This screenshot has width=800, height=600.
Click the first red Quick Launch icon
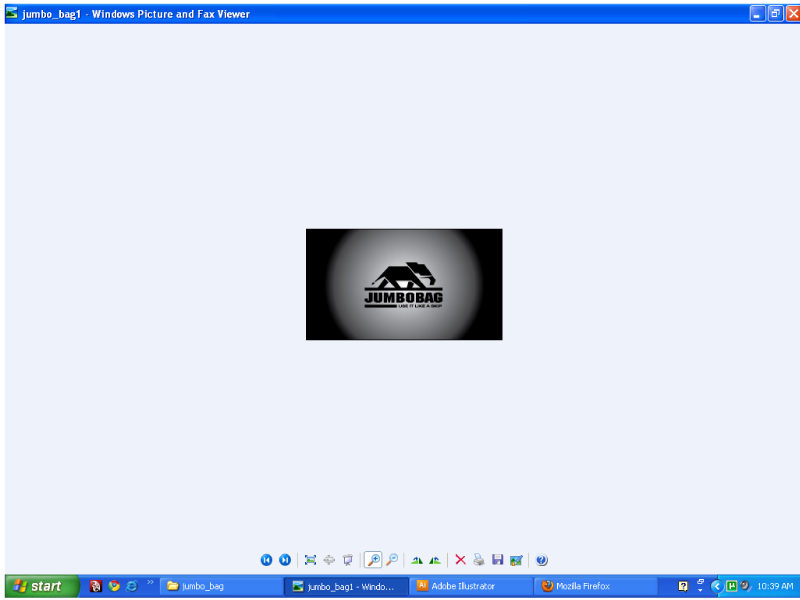click(95, 586)
